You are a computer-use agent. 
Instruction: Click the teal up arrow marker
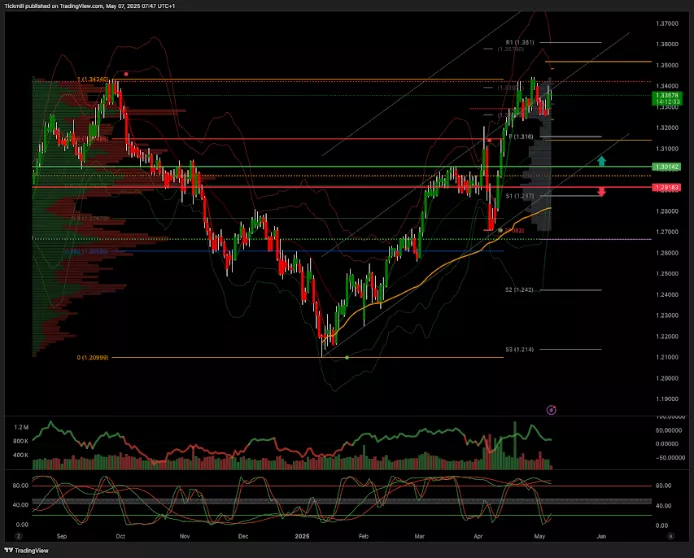coord(601,160)
